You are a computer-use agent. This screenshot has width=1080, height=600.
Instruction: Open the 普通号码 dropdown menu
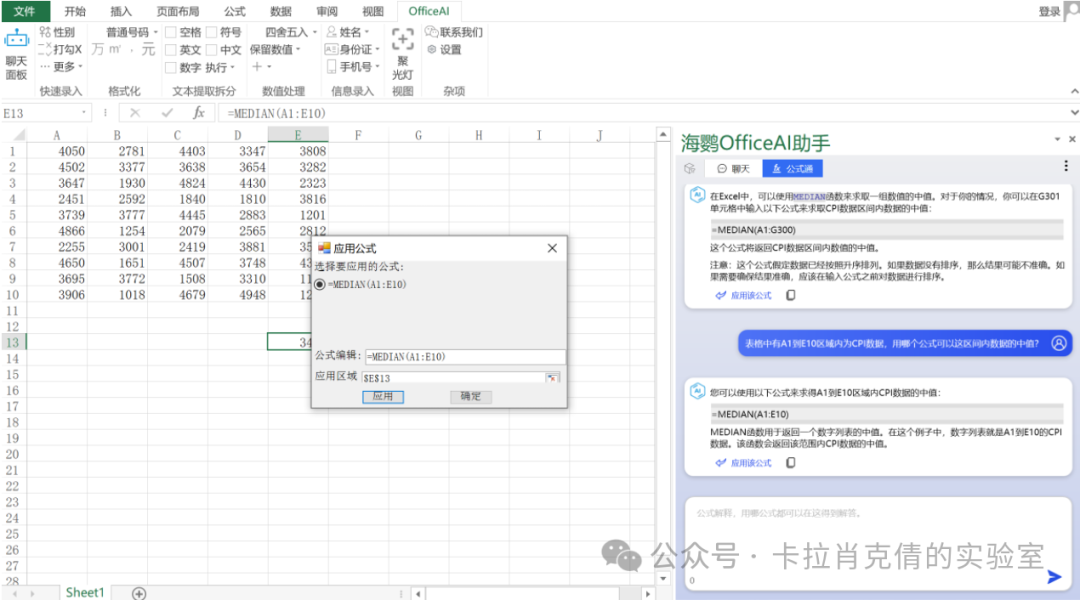point(128,31)
